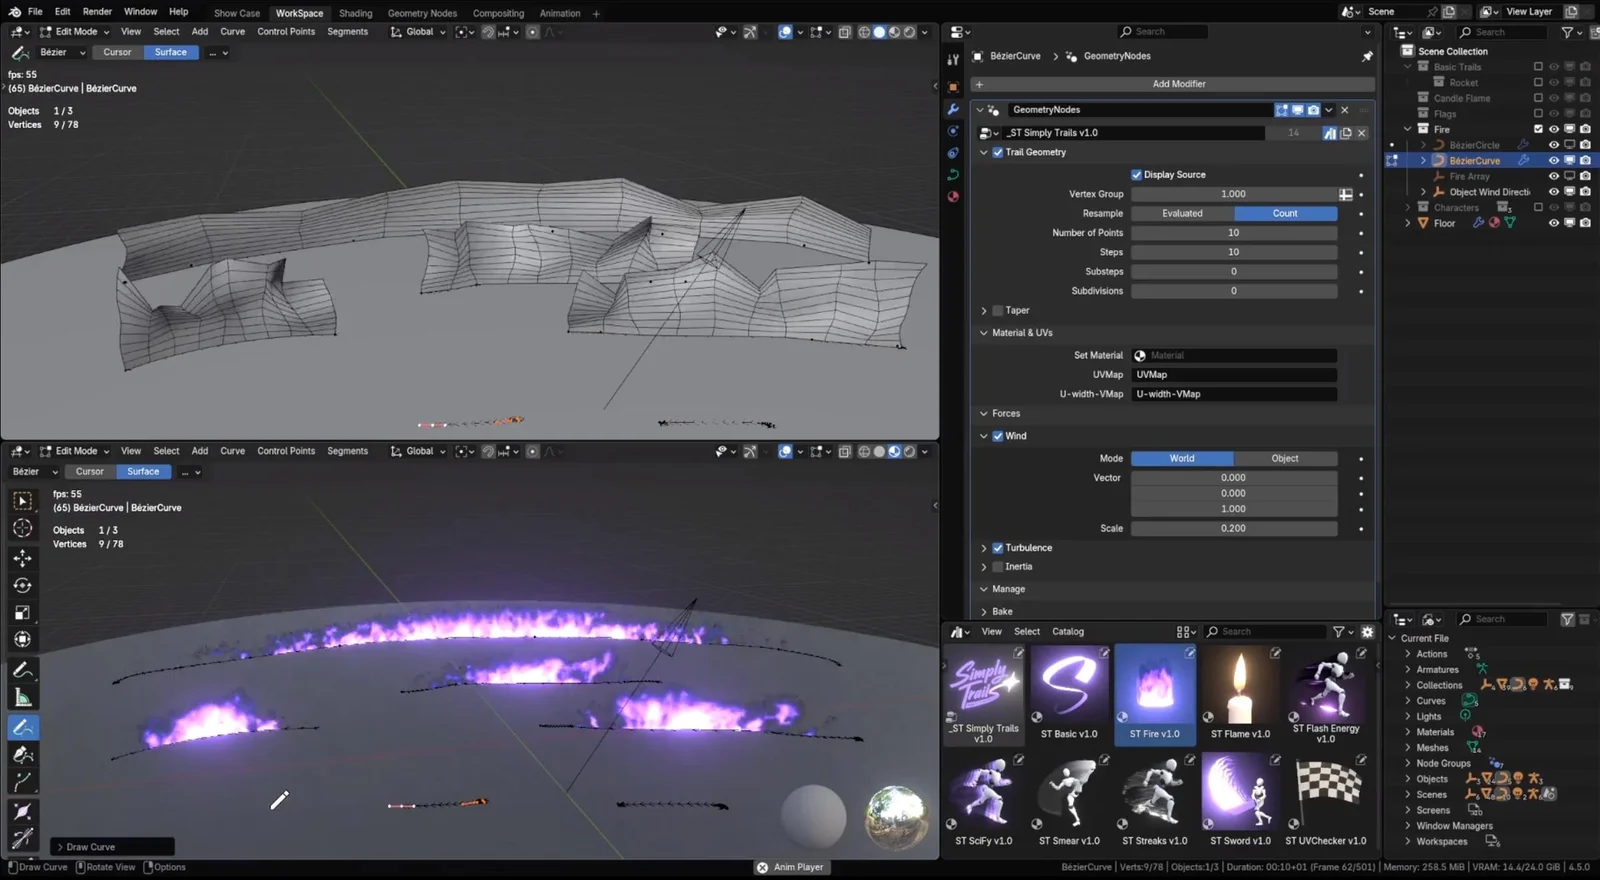This screenshot has width=1600, height=880.
Task: Click the Add Modifier button
Action: tap(1178, 84)
